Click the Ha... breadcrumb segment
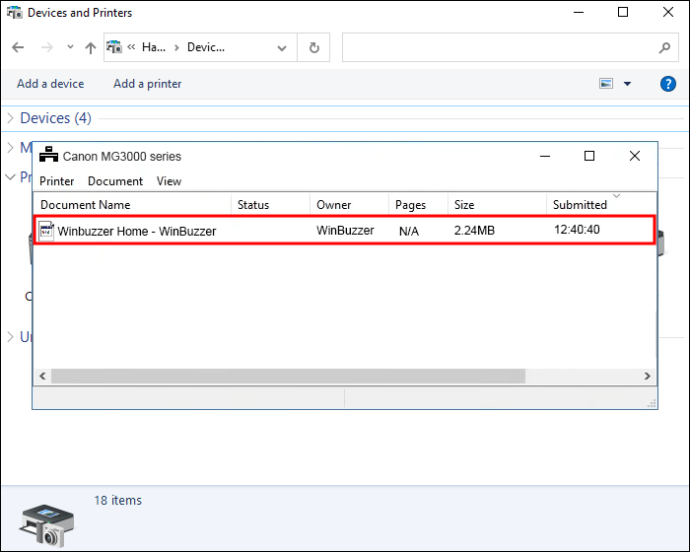 click(x=154, y=47)
